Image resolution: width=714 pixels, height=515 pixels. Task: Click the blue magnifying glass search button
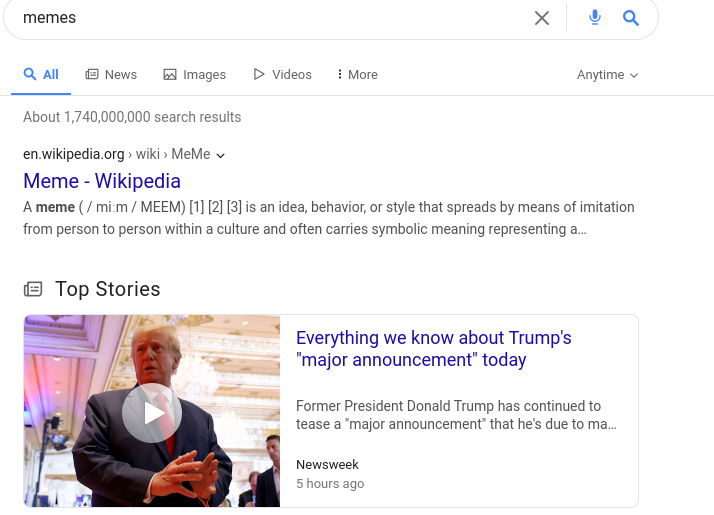[631, 18]
